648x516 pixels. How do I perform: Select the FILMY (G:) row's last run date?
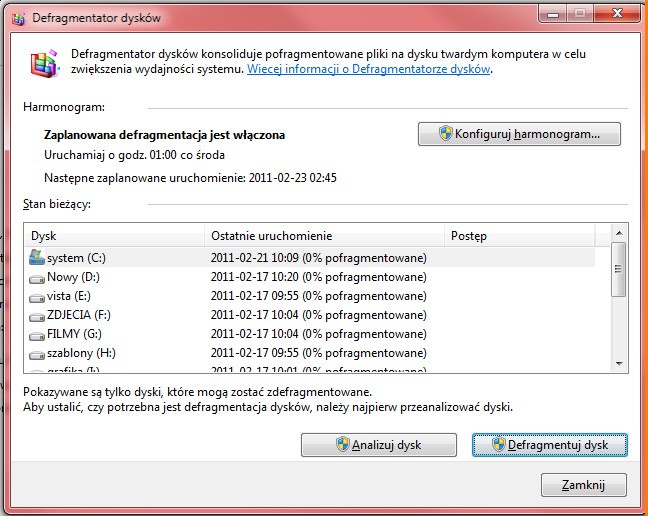coord(318,334)
